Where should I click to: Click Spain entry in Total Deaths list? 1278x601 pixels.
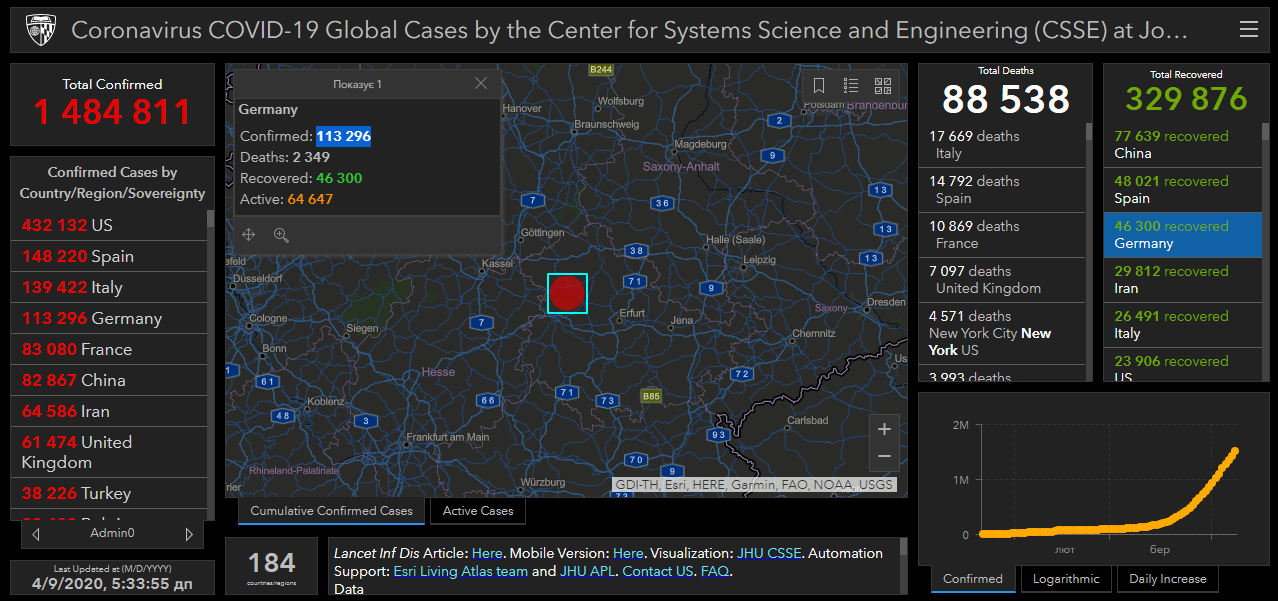point(1002,190)
